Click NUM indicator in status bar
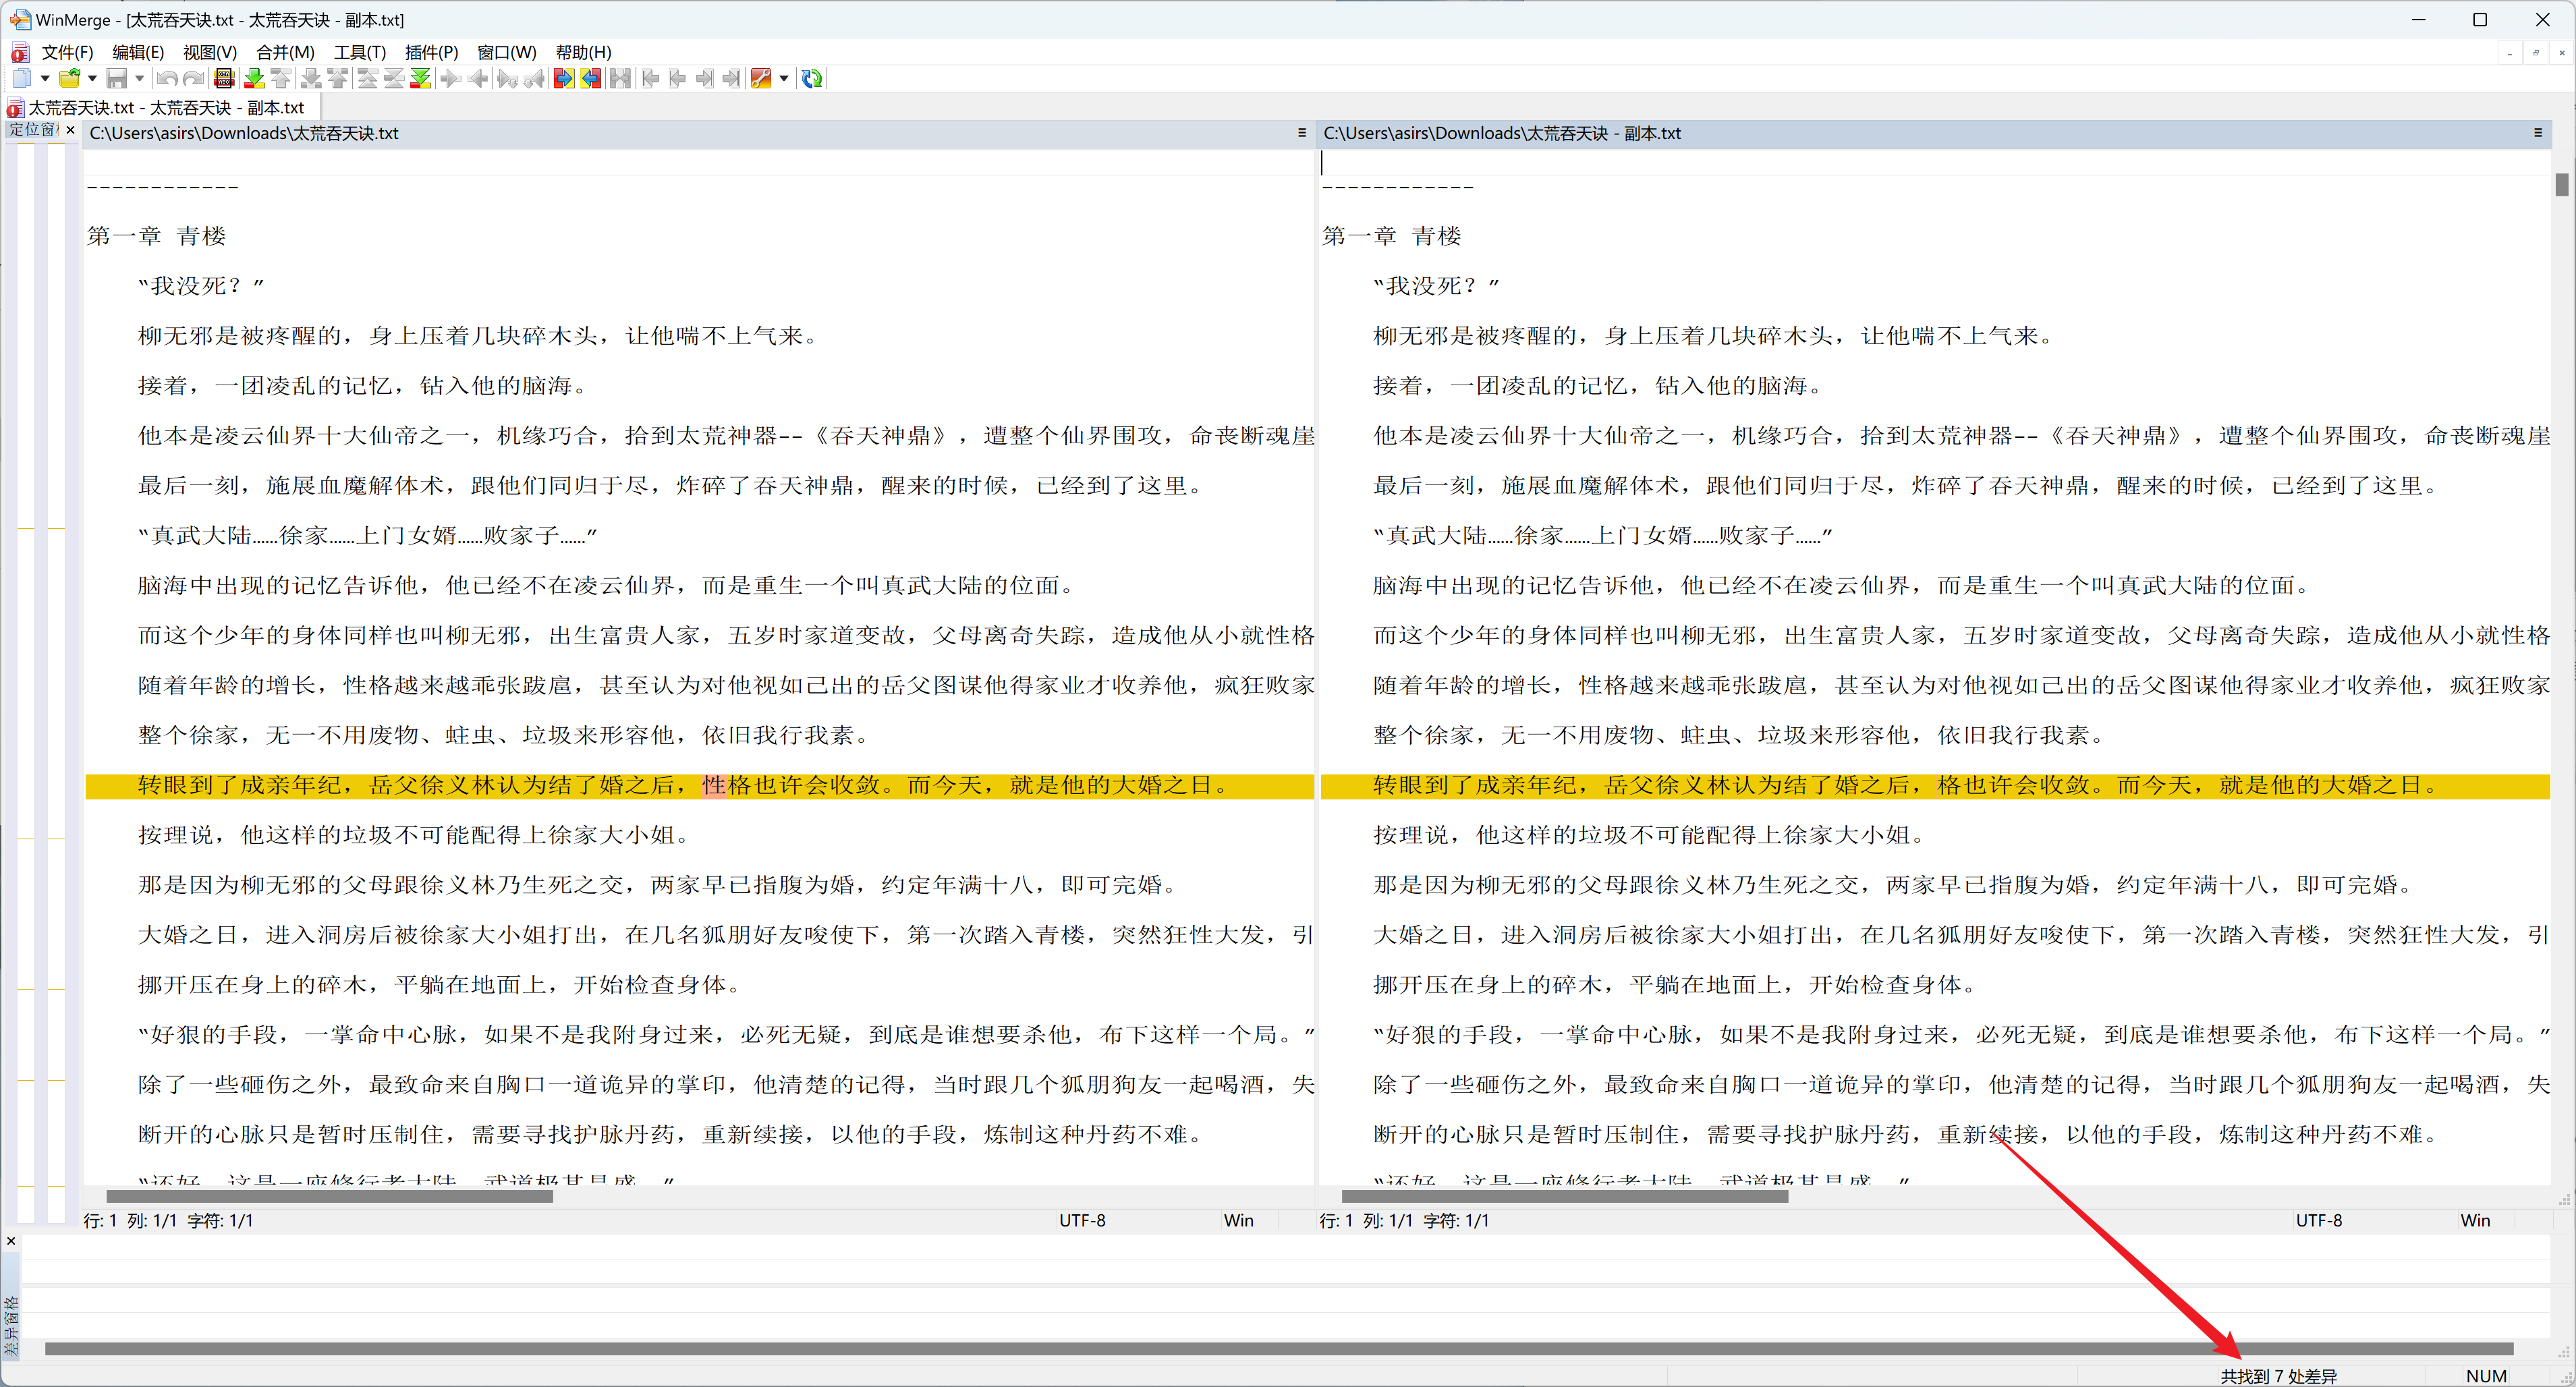Image resolution: width=2576 pixels, height=1387 pixels. pos(2486,1376)
